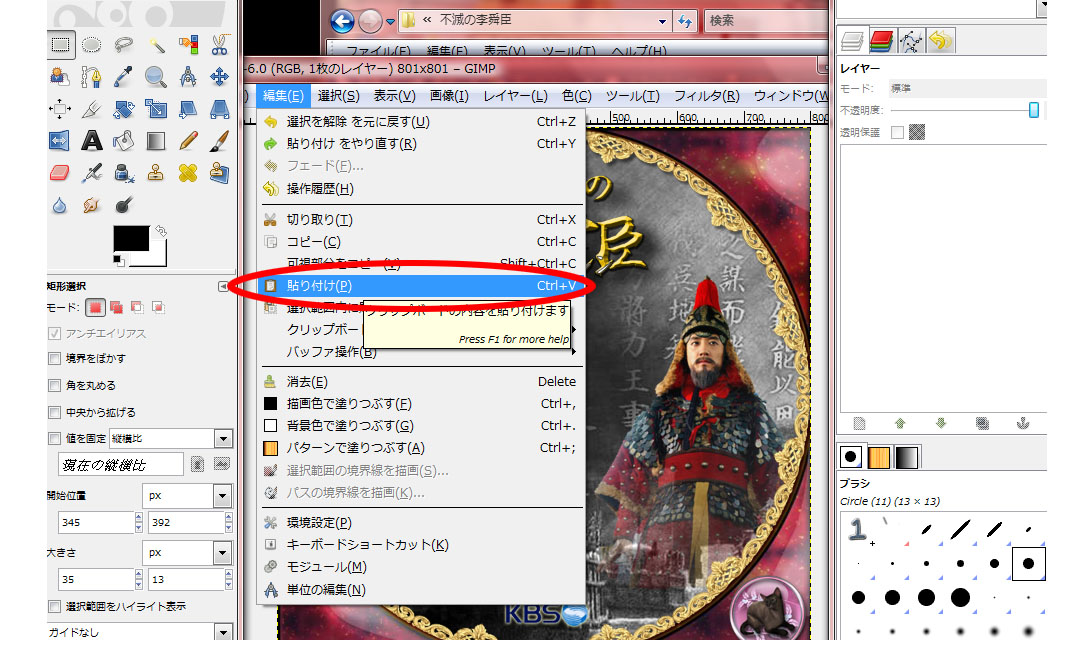Enable 中央から拡げる expand from center
1077x652 pixels.
coord(54,412)
